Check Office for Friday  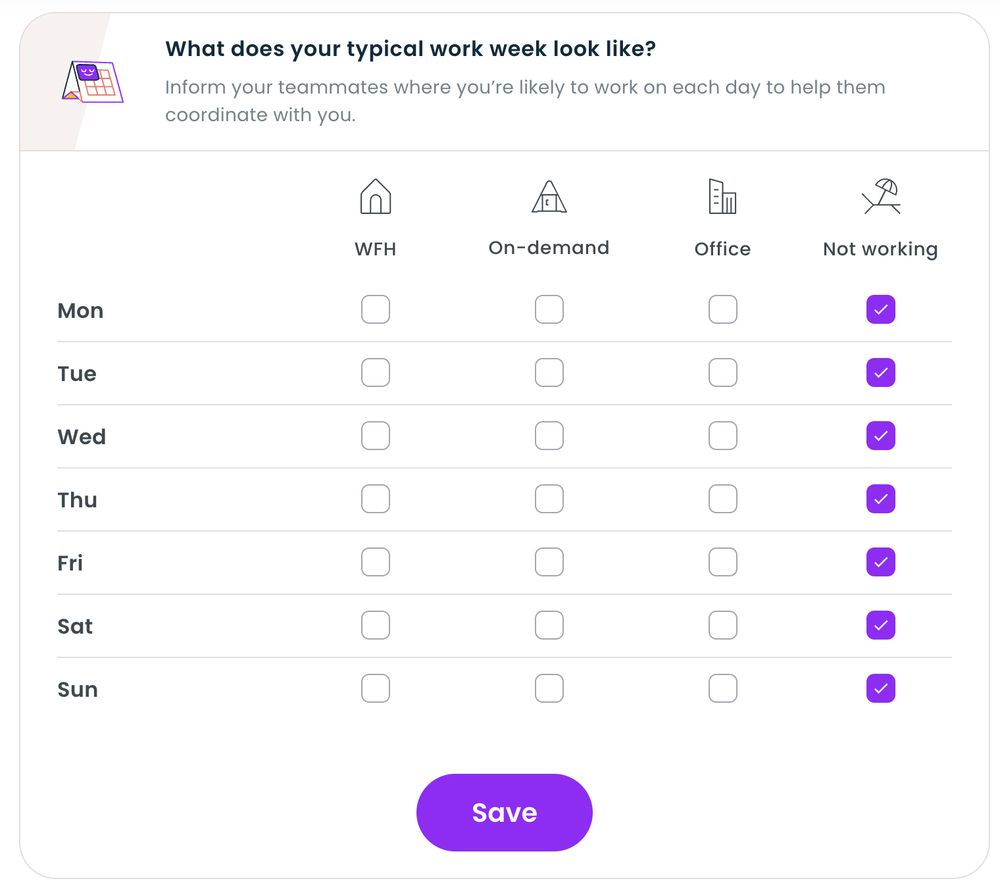click(x=722, y=561)
